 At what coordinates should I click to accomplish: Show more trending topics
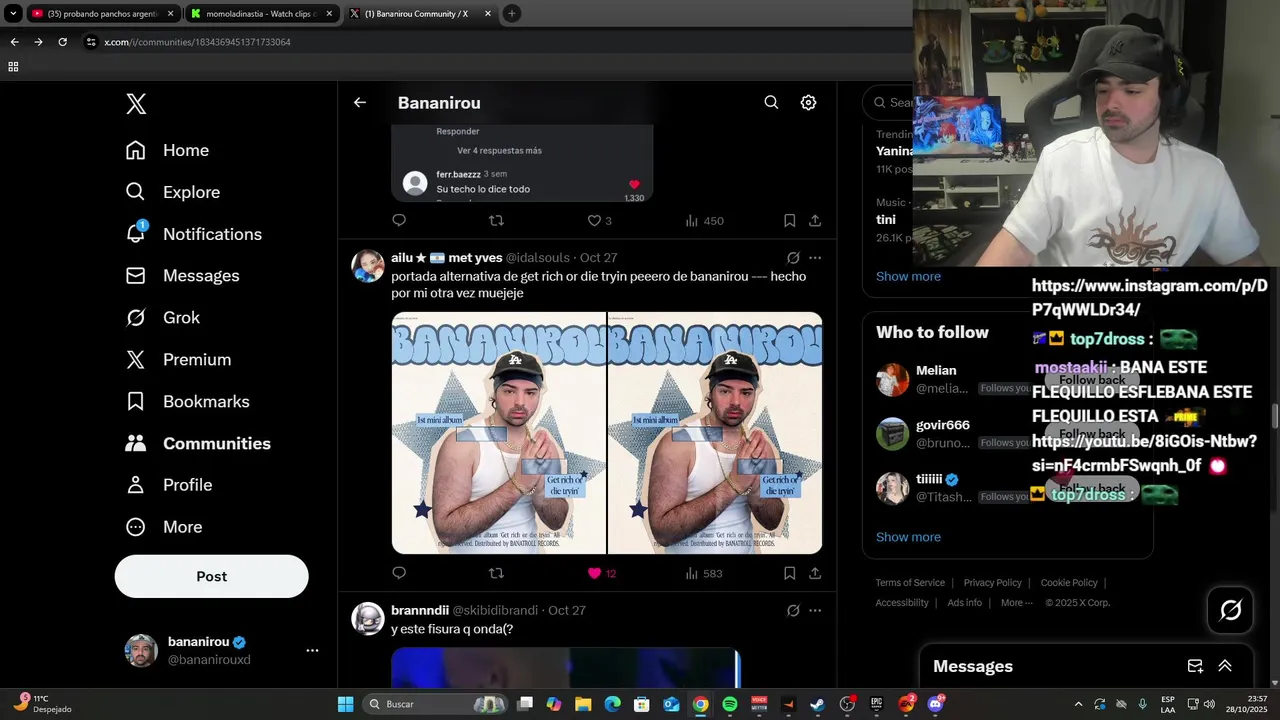click(908, 276)
